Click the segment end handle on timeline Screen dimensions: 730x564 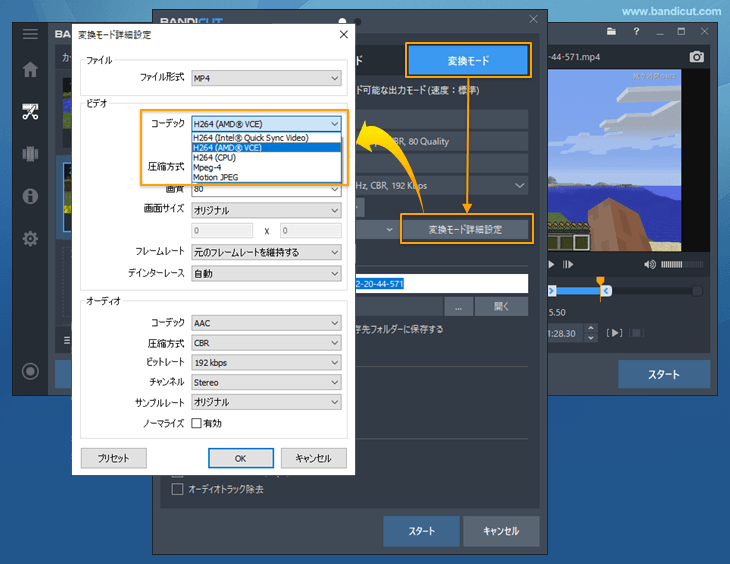(x=606, y=291)
